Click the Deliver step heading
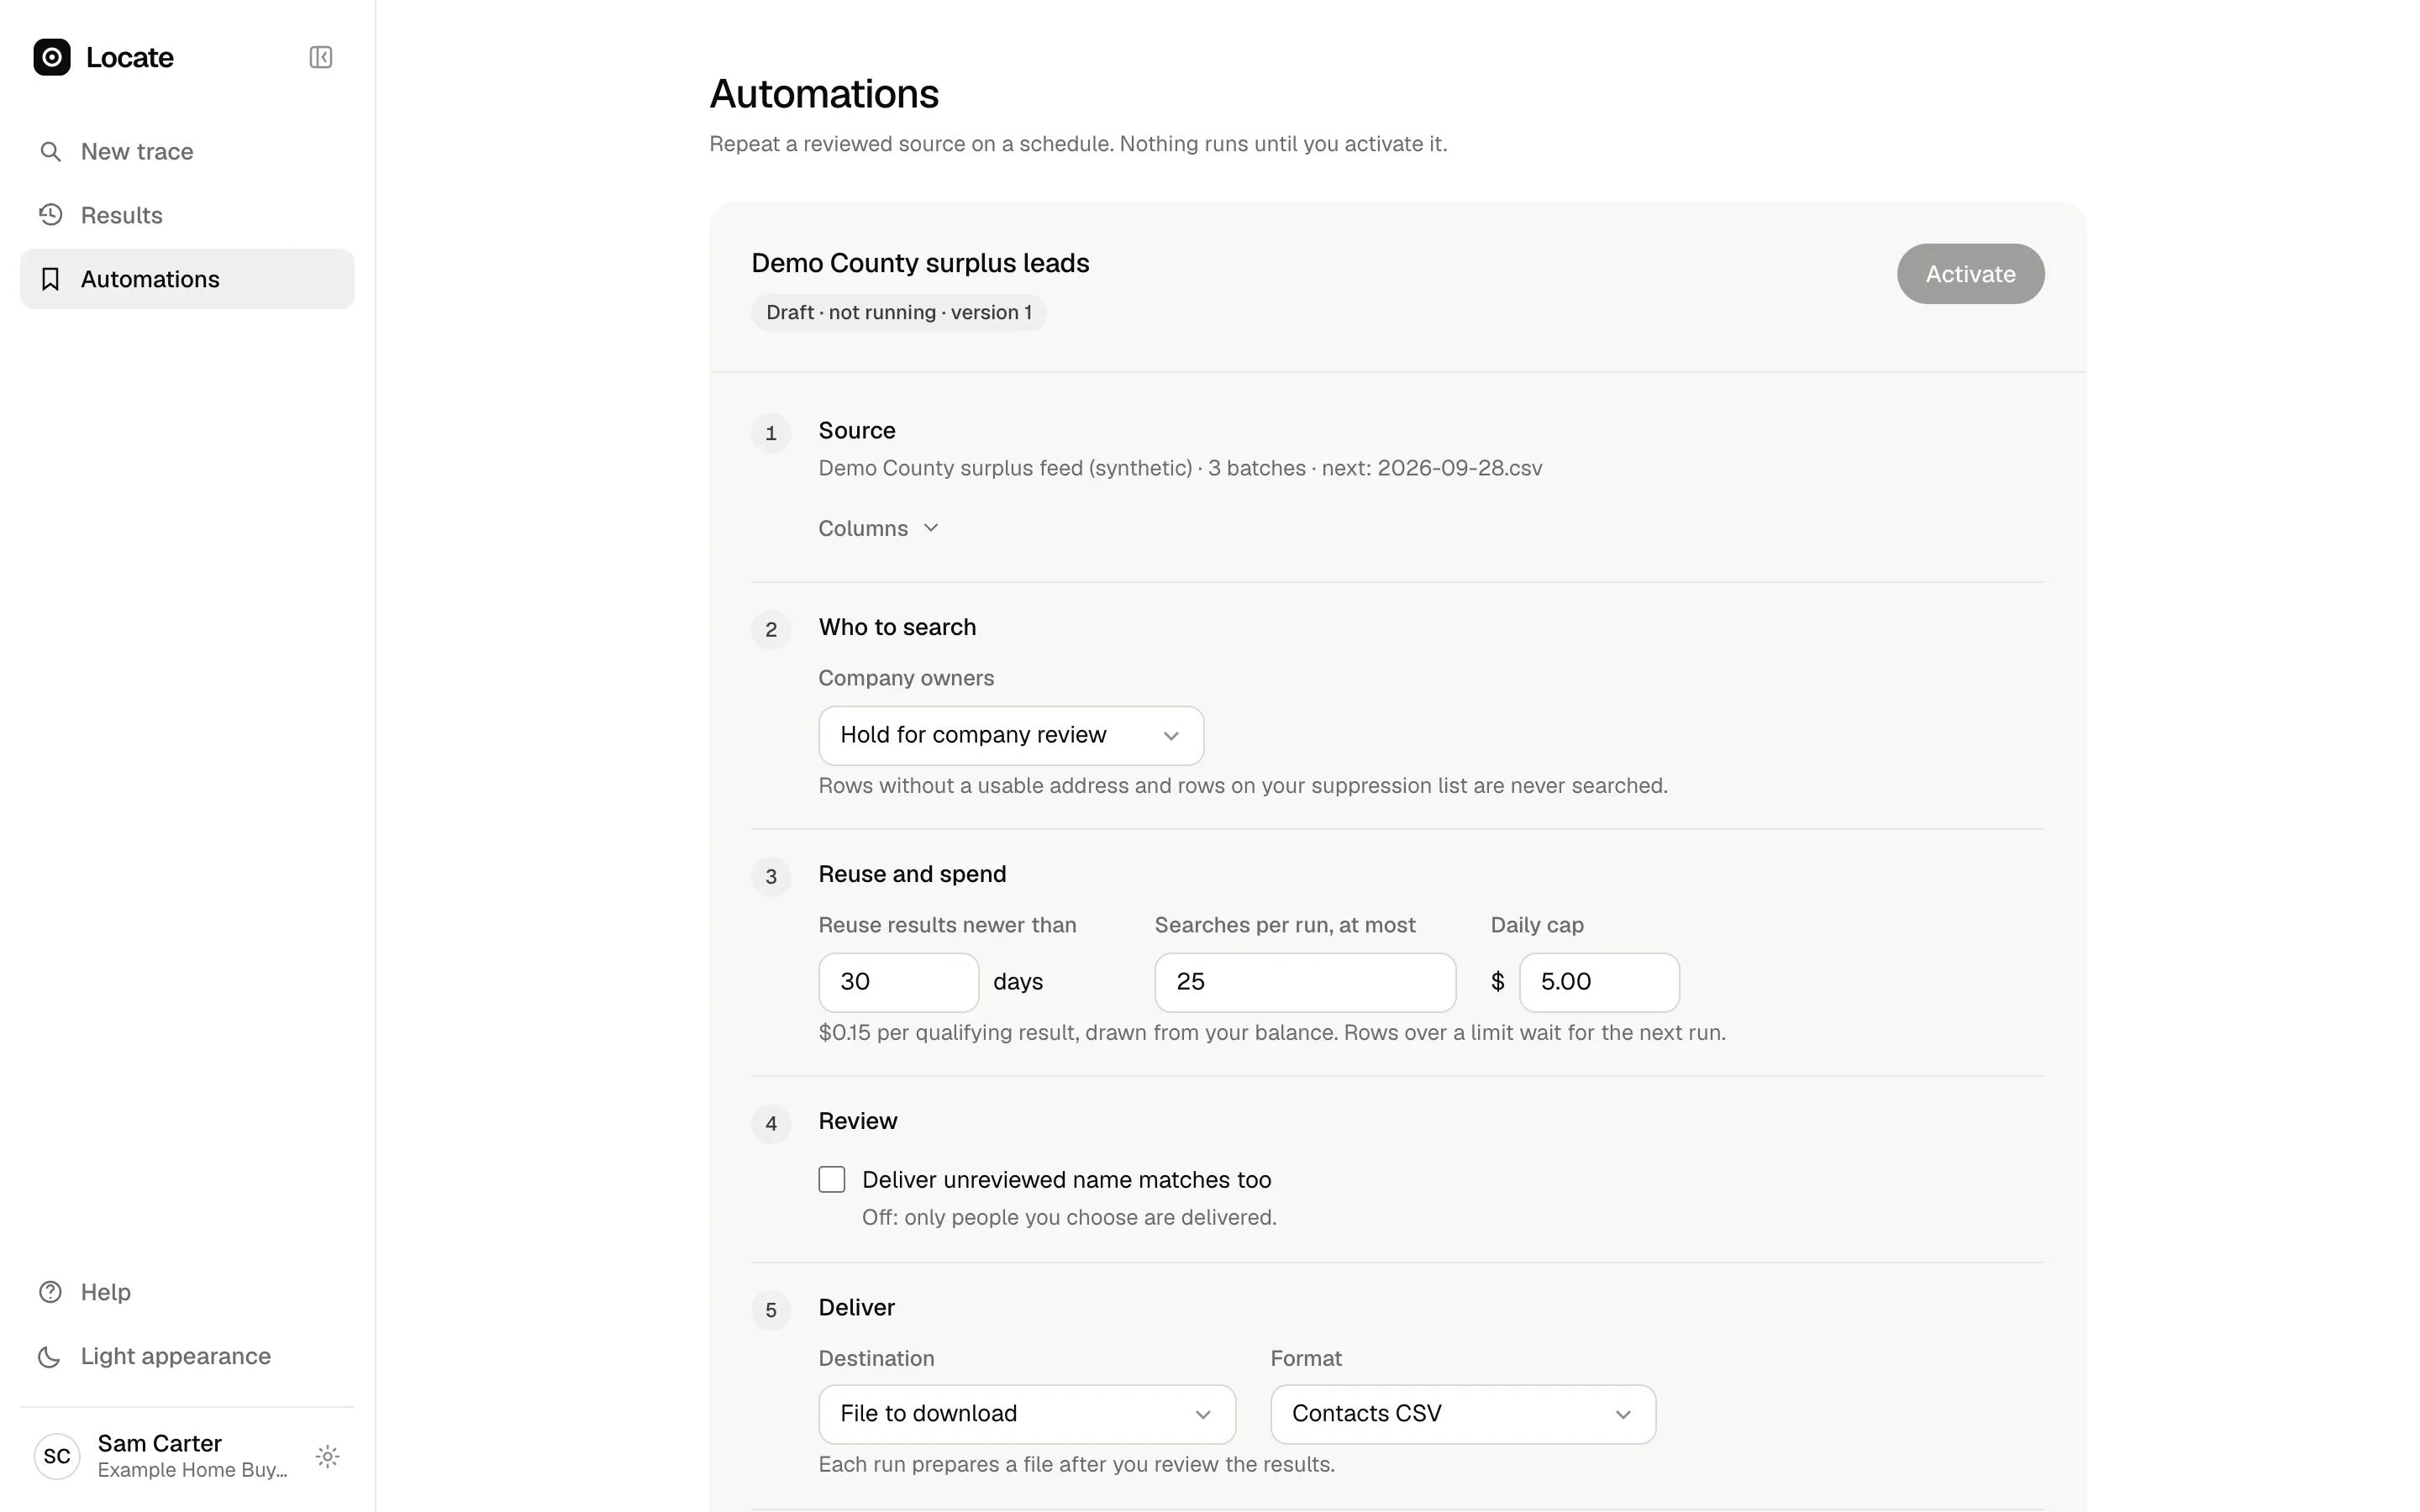The width and height of the screenshot is (2420, 1512). pos(856,1308)
